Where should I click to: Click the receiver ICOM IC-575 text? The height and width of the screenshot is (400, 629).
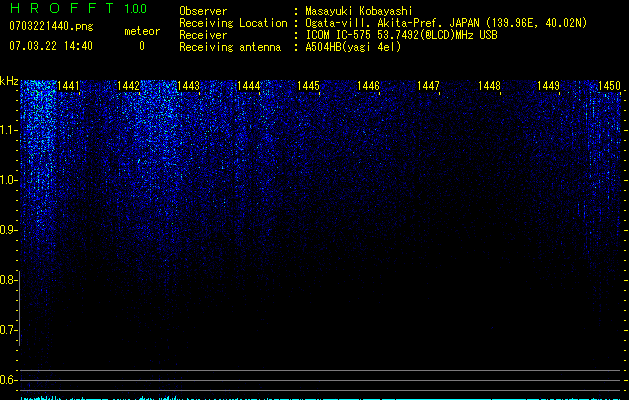(x=402, y=35)
